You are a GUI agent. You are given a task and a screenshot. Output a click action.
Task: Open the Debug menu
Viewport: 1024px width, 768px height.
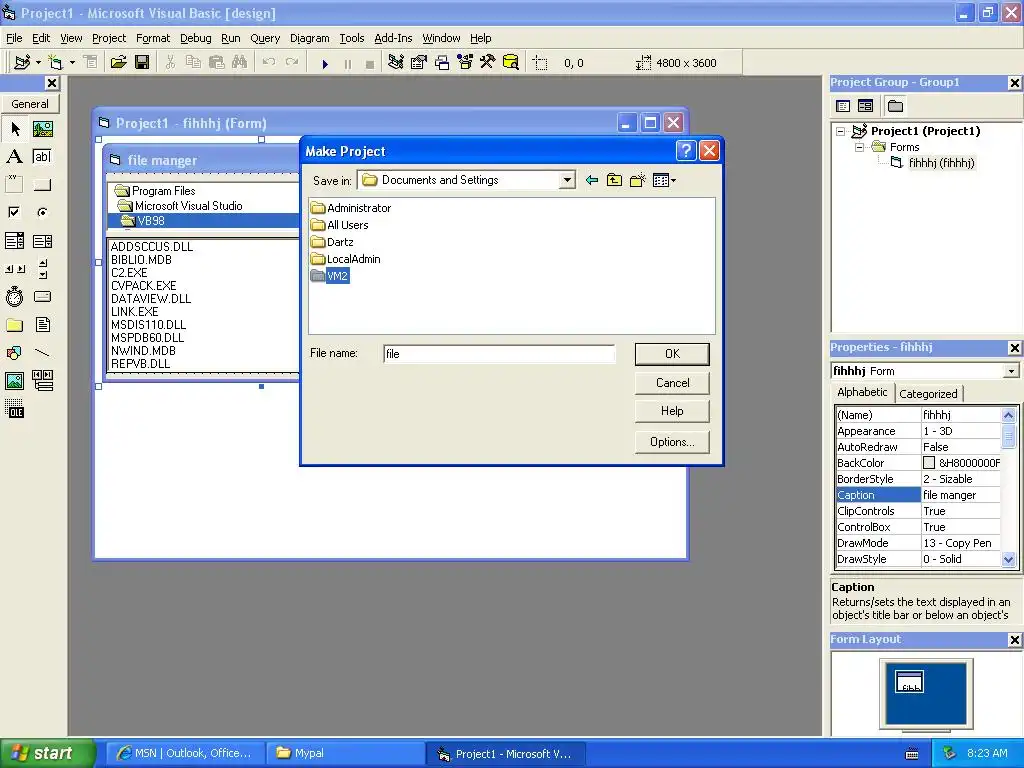coord(195,38)
